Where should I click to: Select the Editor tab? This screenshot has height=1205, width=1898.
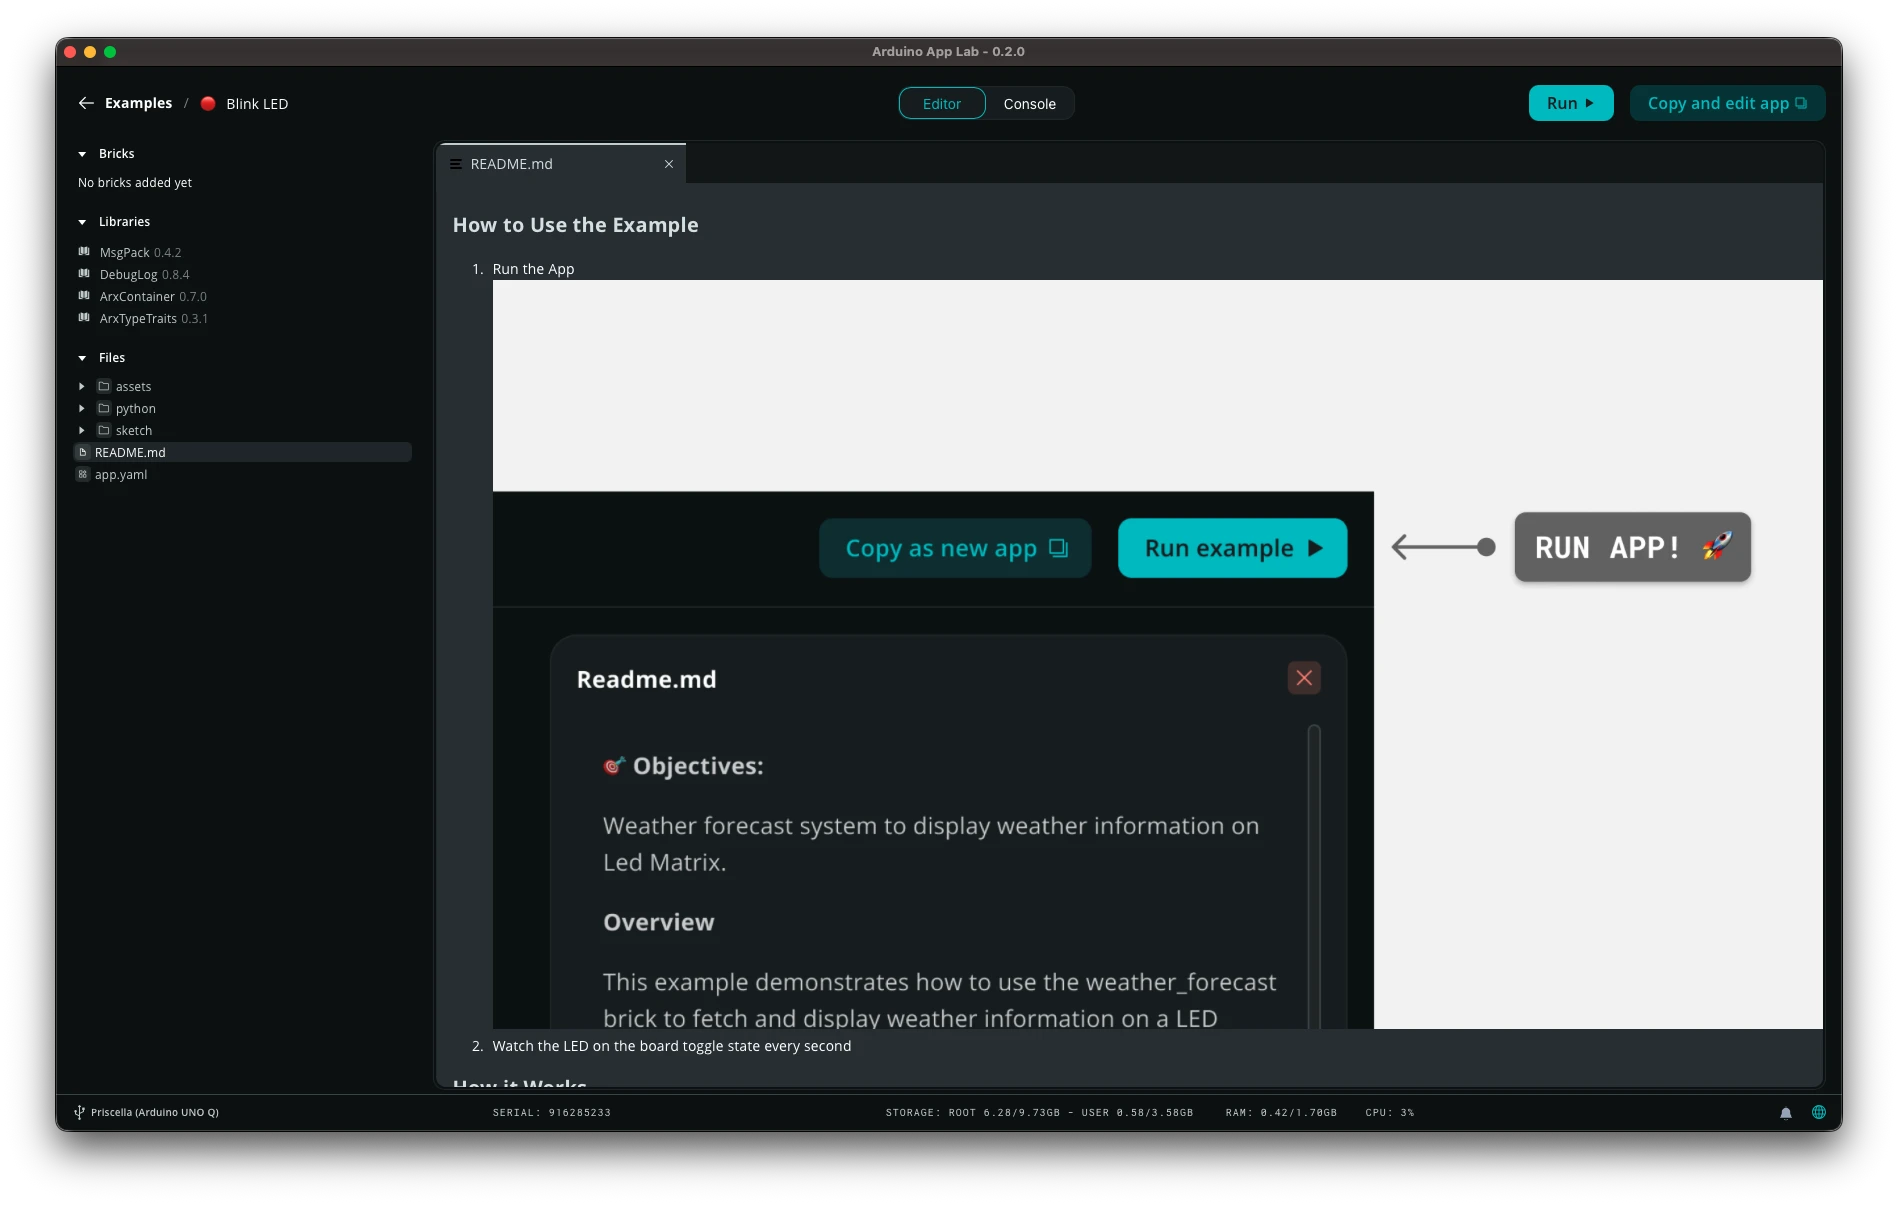point(940,103)
